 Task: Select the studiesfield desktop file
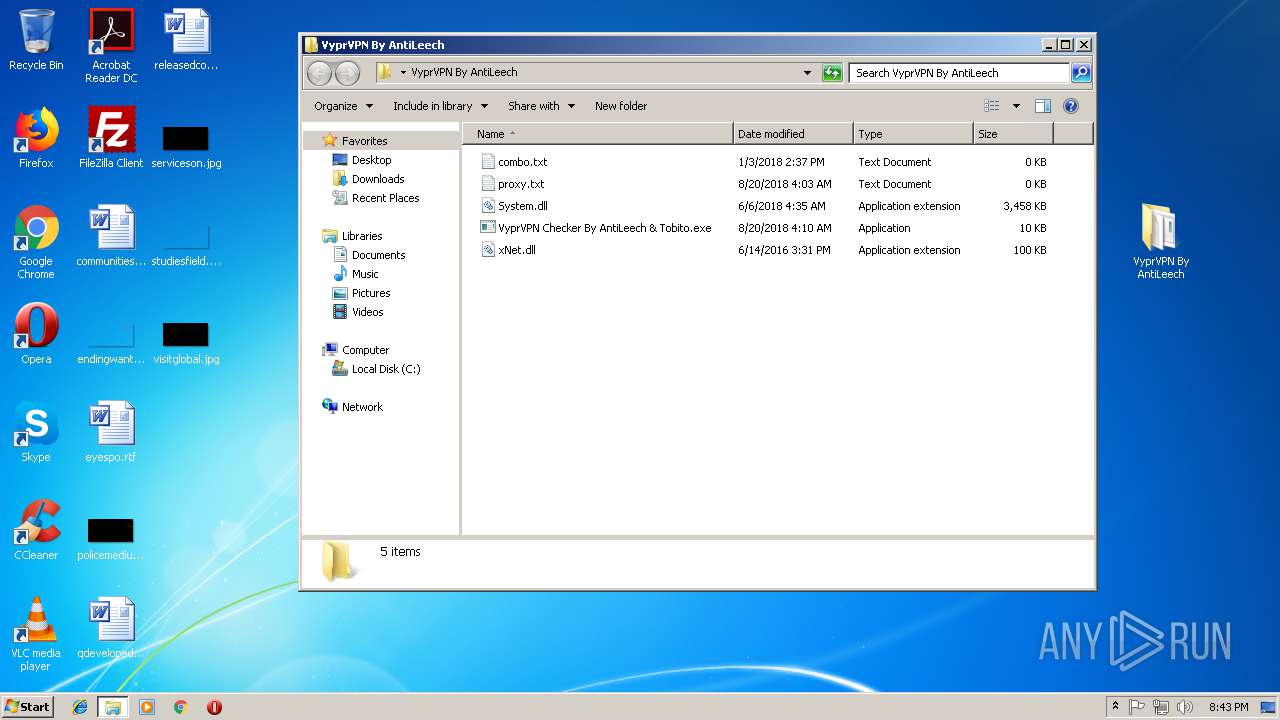[186, 246]
